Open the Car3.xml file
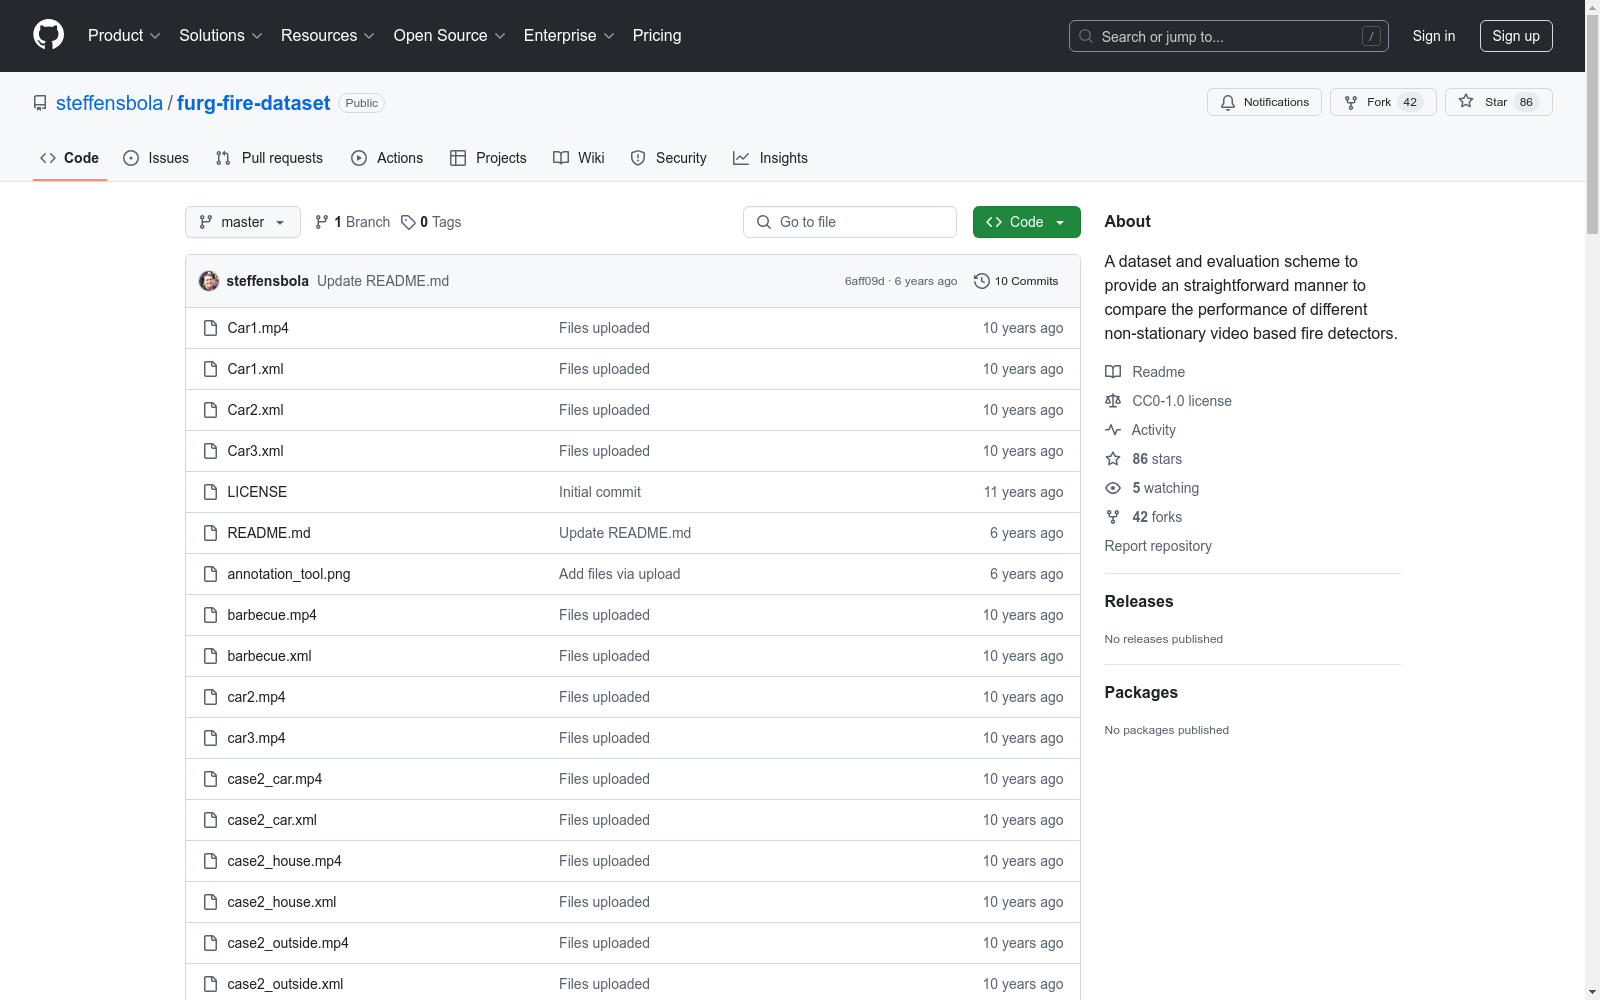 [255, 451]
